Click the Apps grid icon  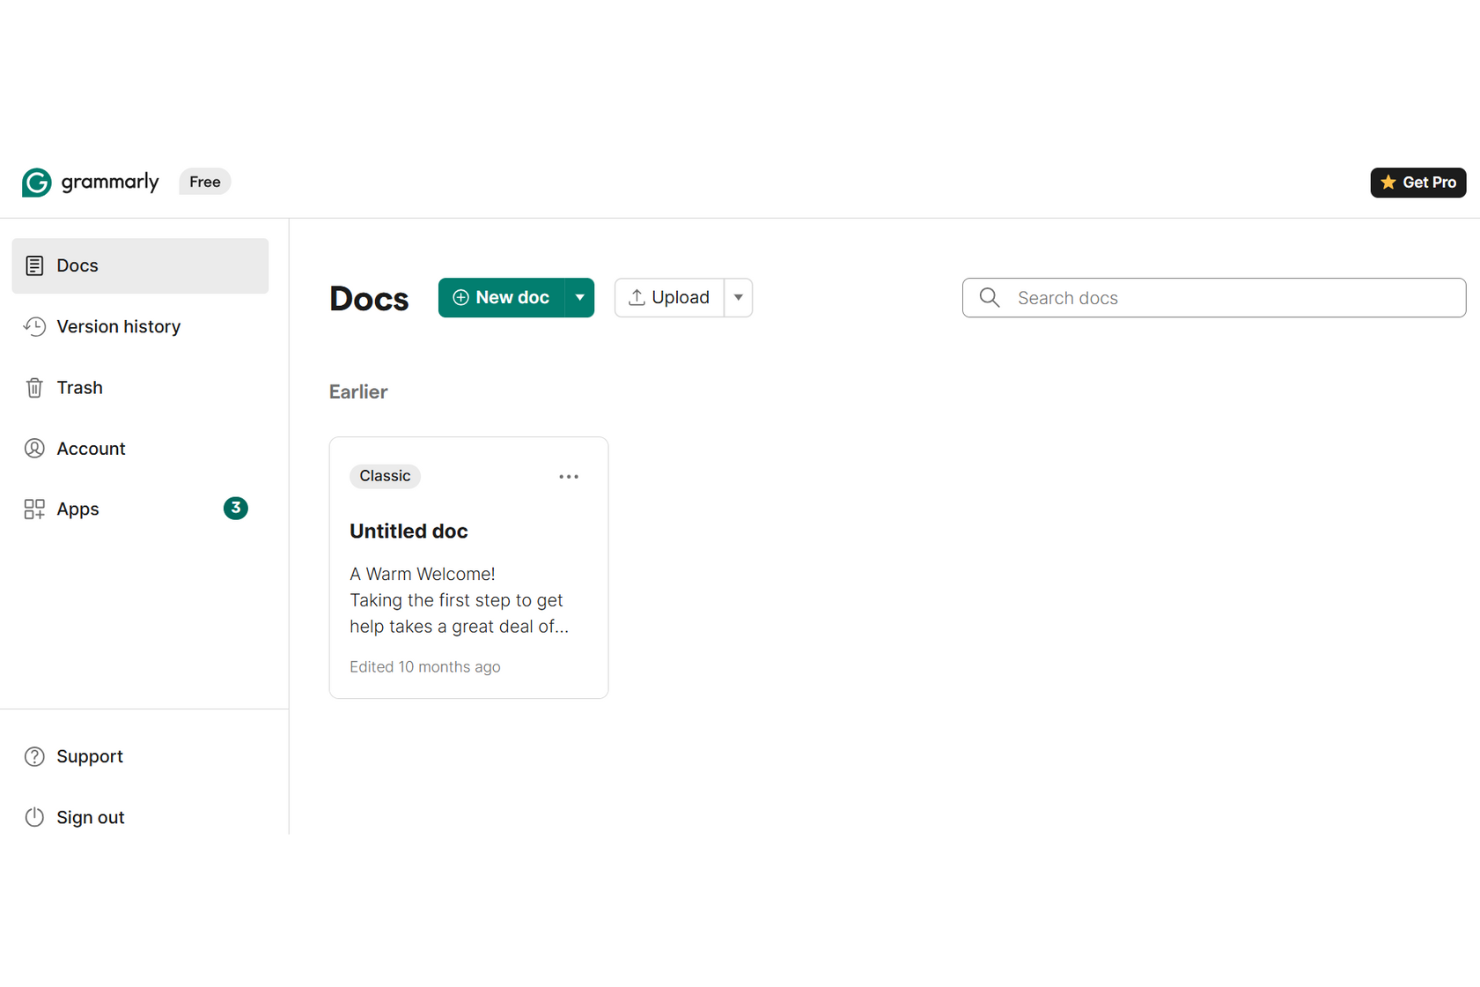[x=35, y=509]
